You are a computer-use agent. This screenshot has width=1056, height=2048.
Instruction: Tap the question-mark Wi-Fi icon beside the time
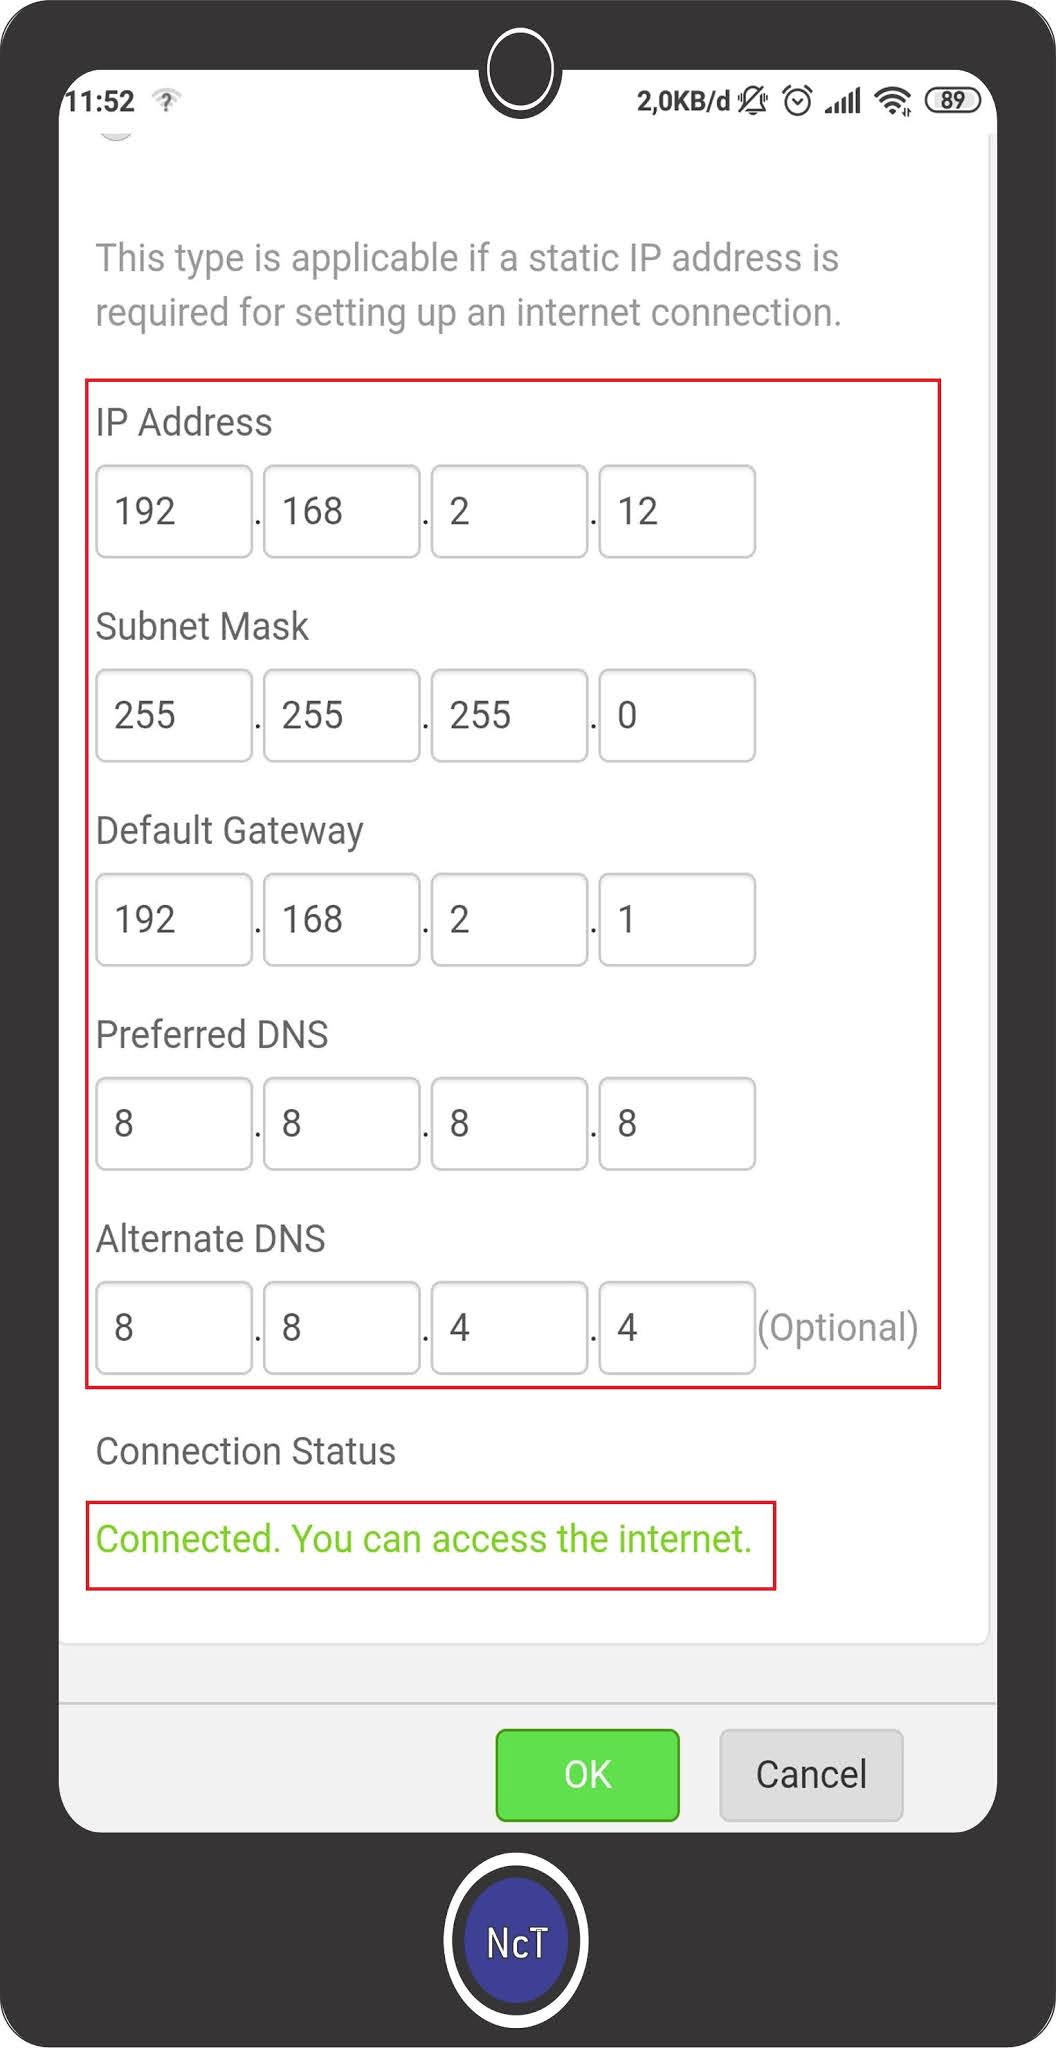pos(166,100)
